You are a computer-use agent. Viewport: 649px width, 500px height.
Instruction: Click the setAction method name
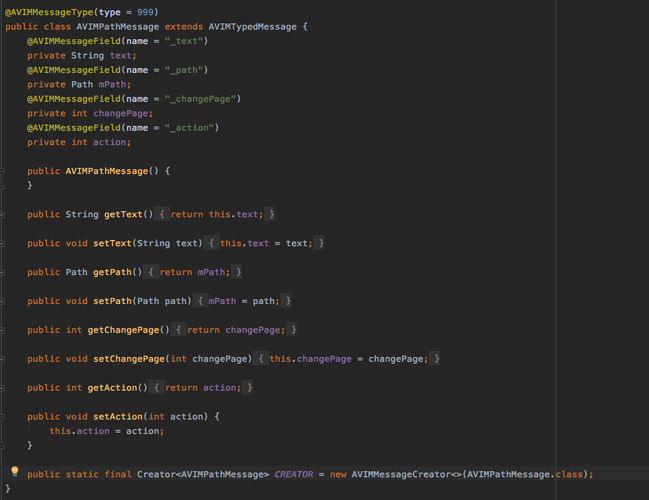(x=118, y=417)
